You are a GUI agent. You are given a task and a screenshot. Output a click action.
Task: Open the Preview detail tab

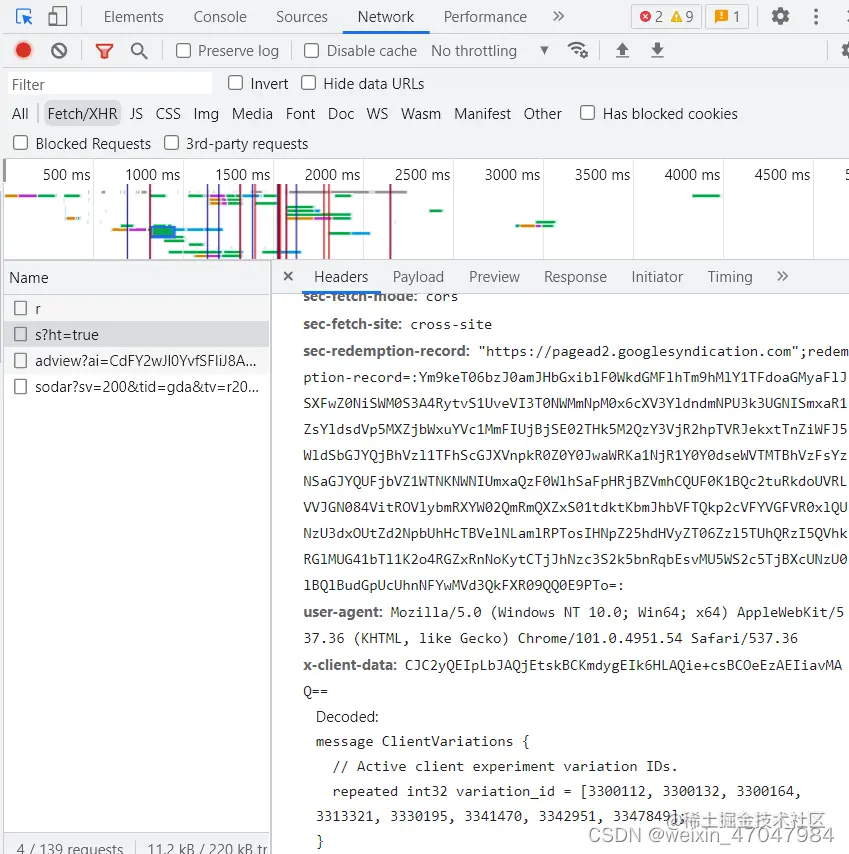(x=494, y=277)
